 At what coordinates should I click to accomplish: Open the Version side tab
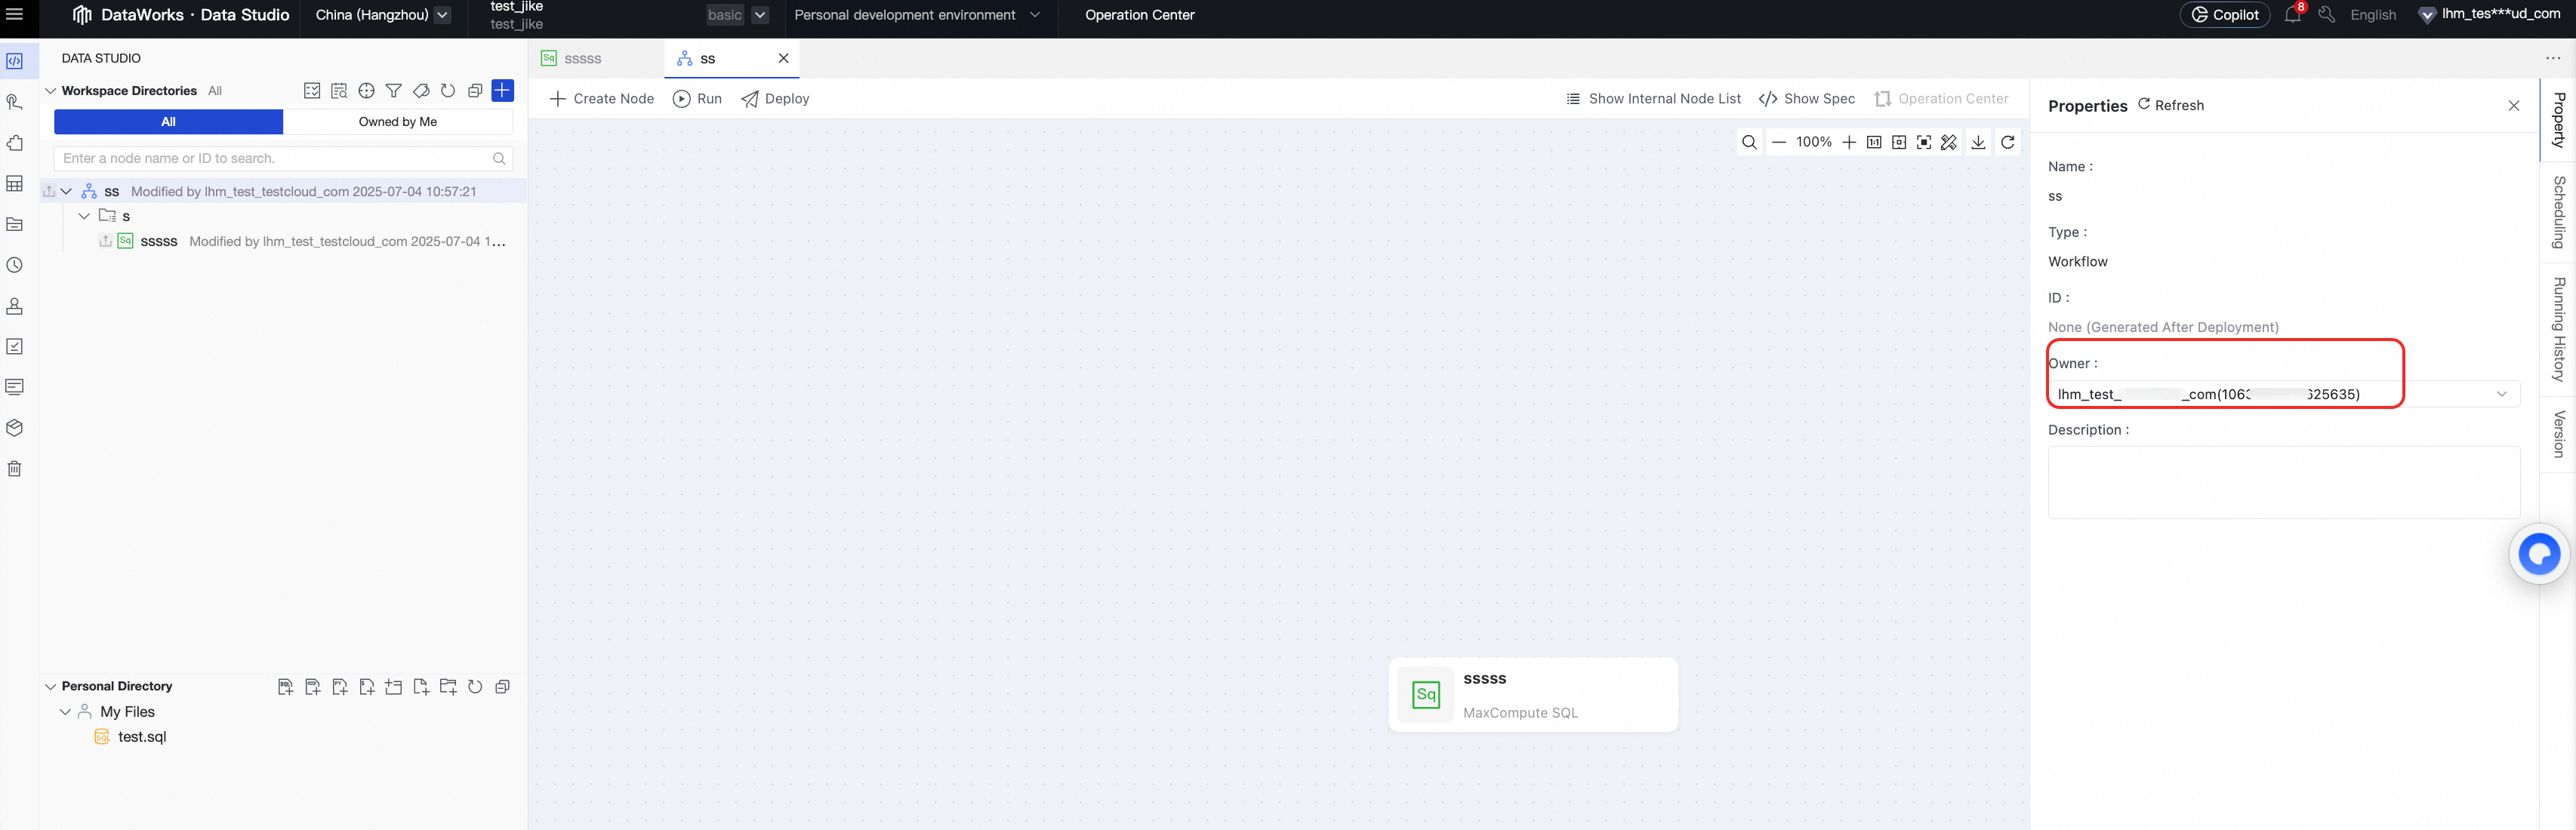2558,434
